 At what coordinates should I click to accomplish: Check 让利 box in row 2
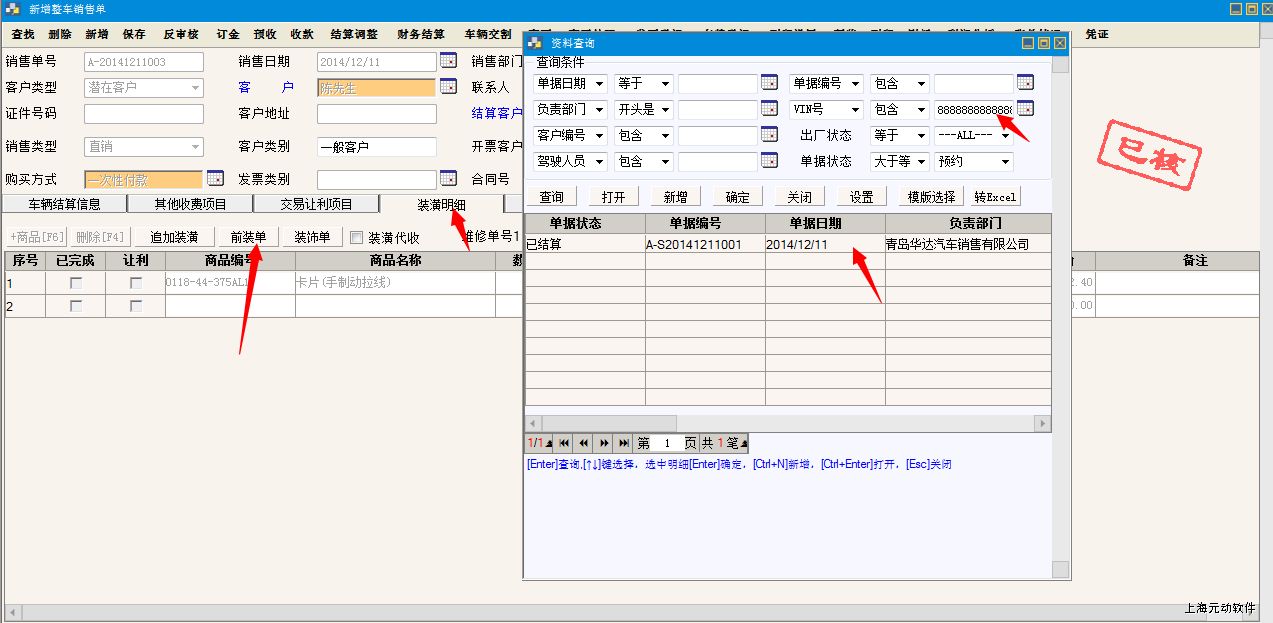coord(135,306)
